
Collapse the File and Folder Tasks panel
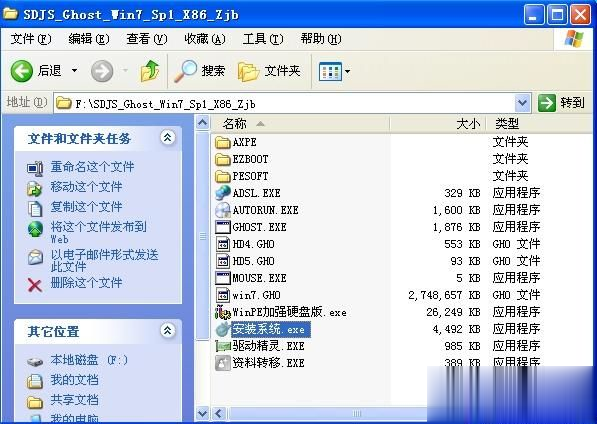coord(168,137)
